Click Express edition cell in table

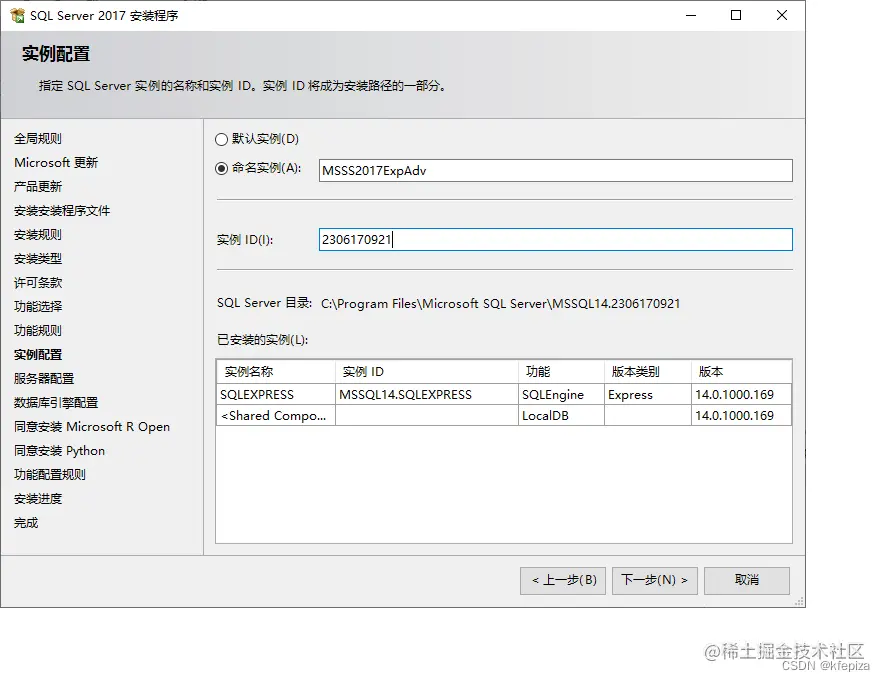[647, 395]
